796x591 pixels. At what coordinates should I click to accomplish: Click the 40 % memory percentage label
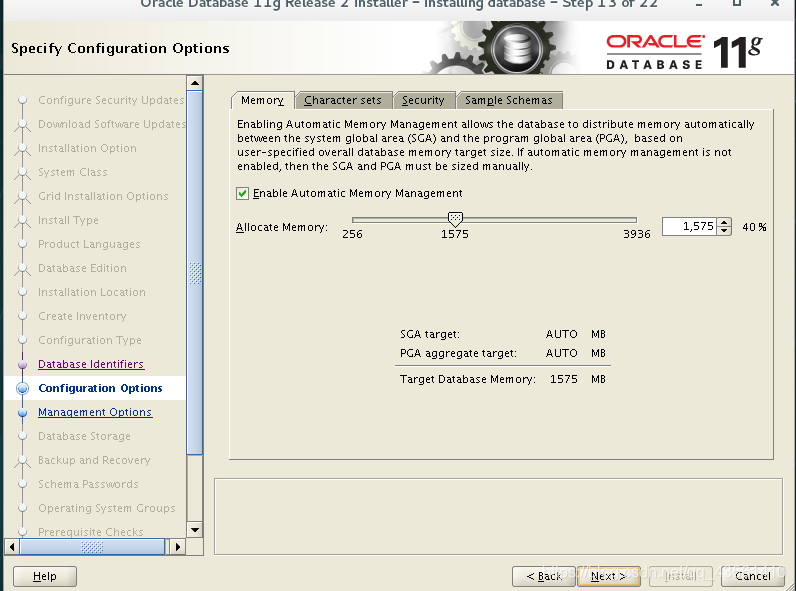point(754,227)
